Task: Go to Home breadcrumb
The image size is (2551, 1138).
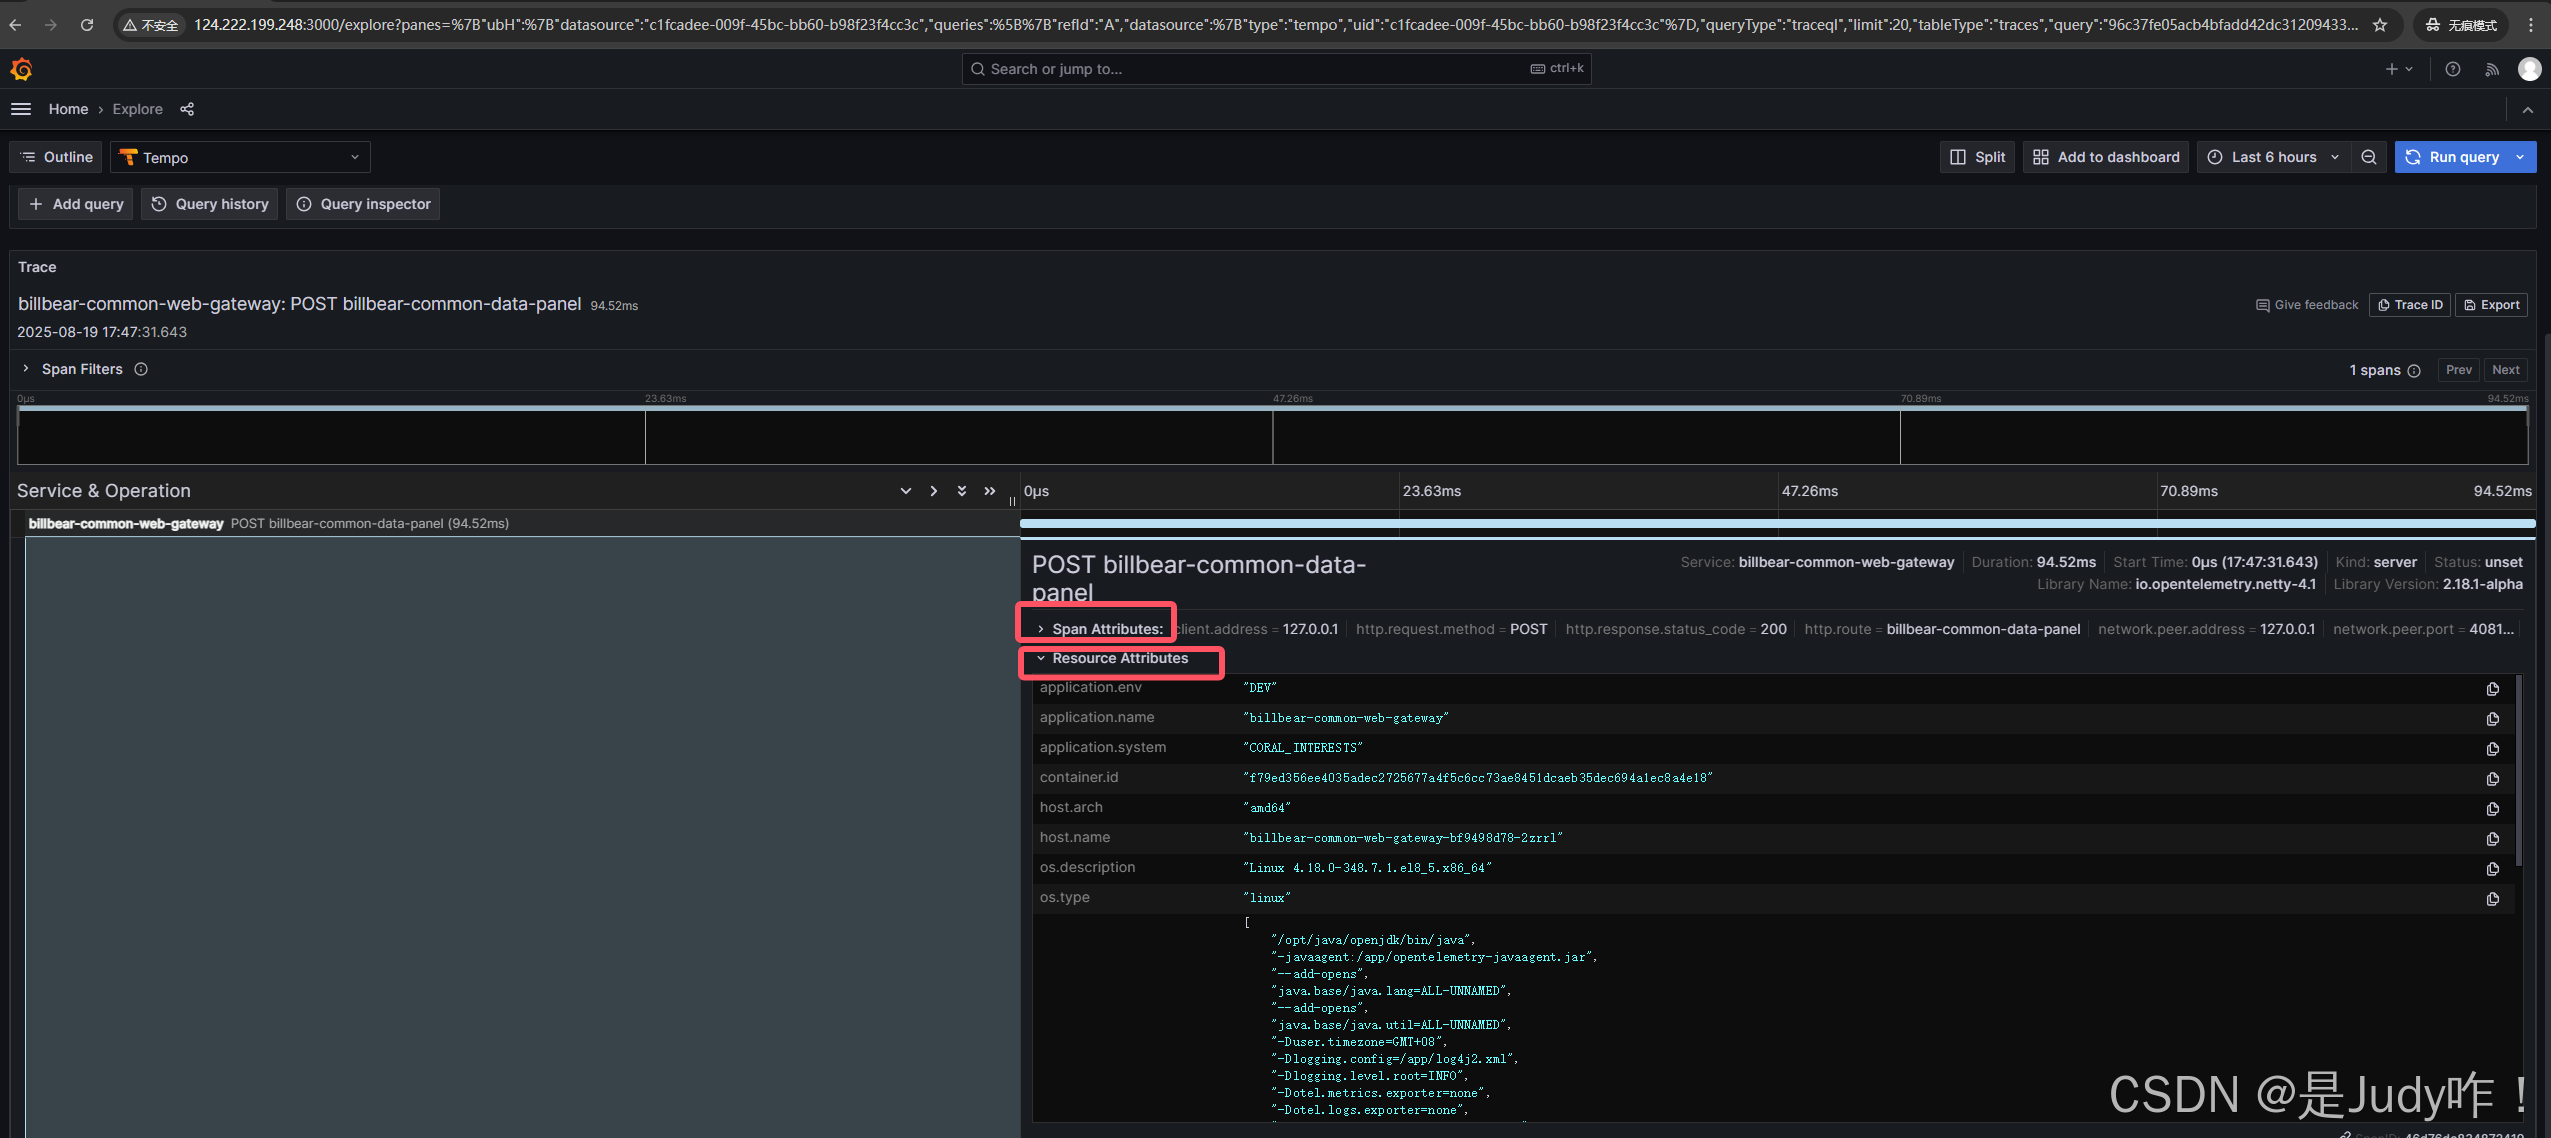Action: coord(68,109)
